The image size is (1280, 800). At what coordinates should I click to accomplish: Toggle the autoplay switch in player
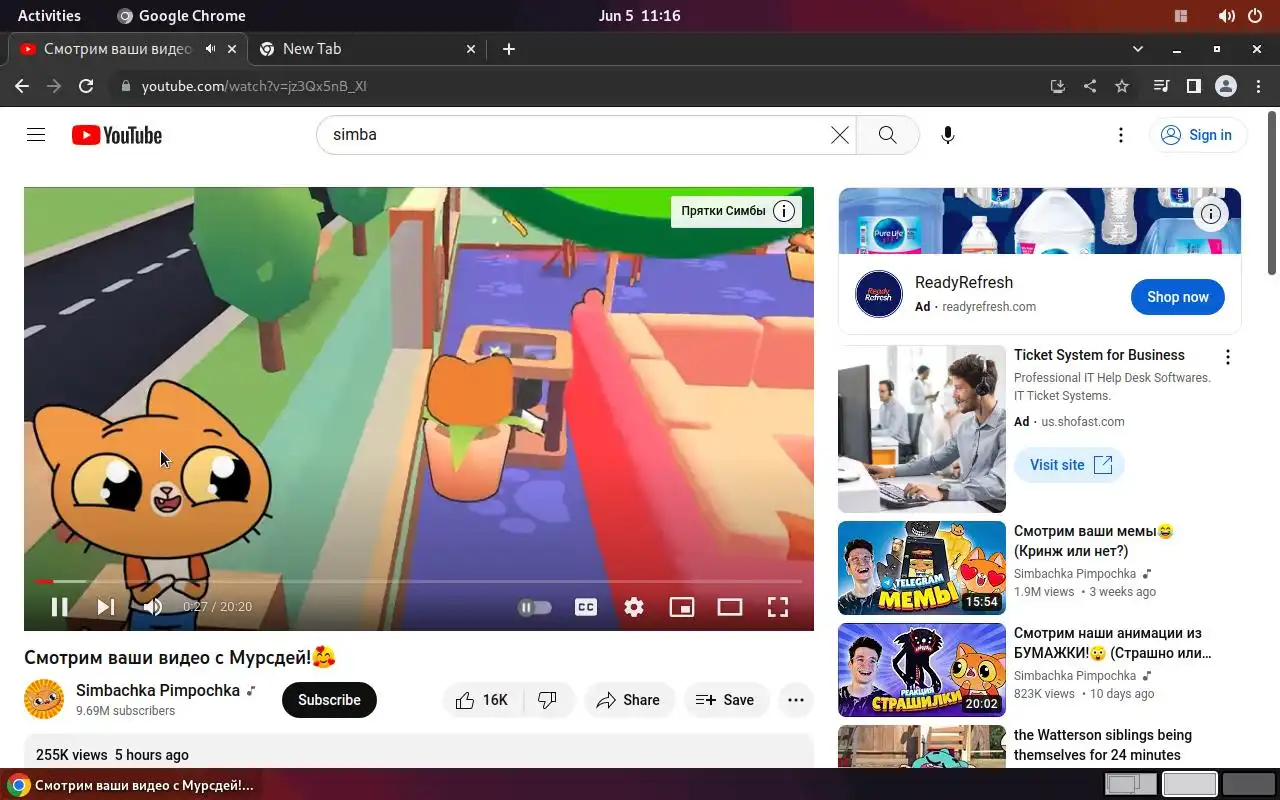[x=535, y=607]
